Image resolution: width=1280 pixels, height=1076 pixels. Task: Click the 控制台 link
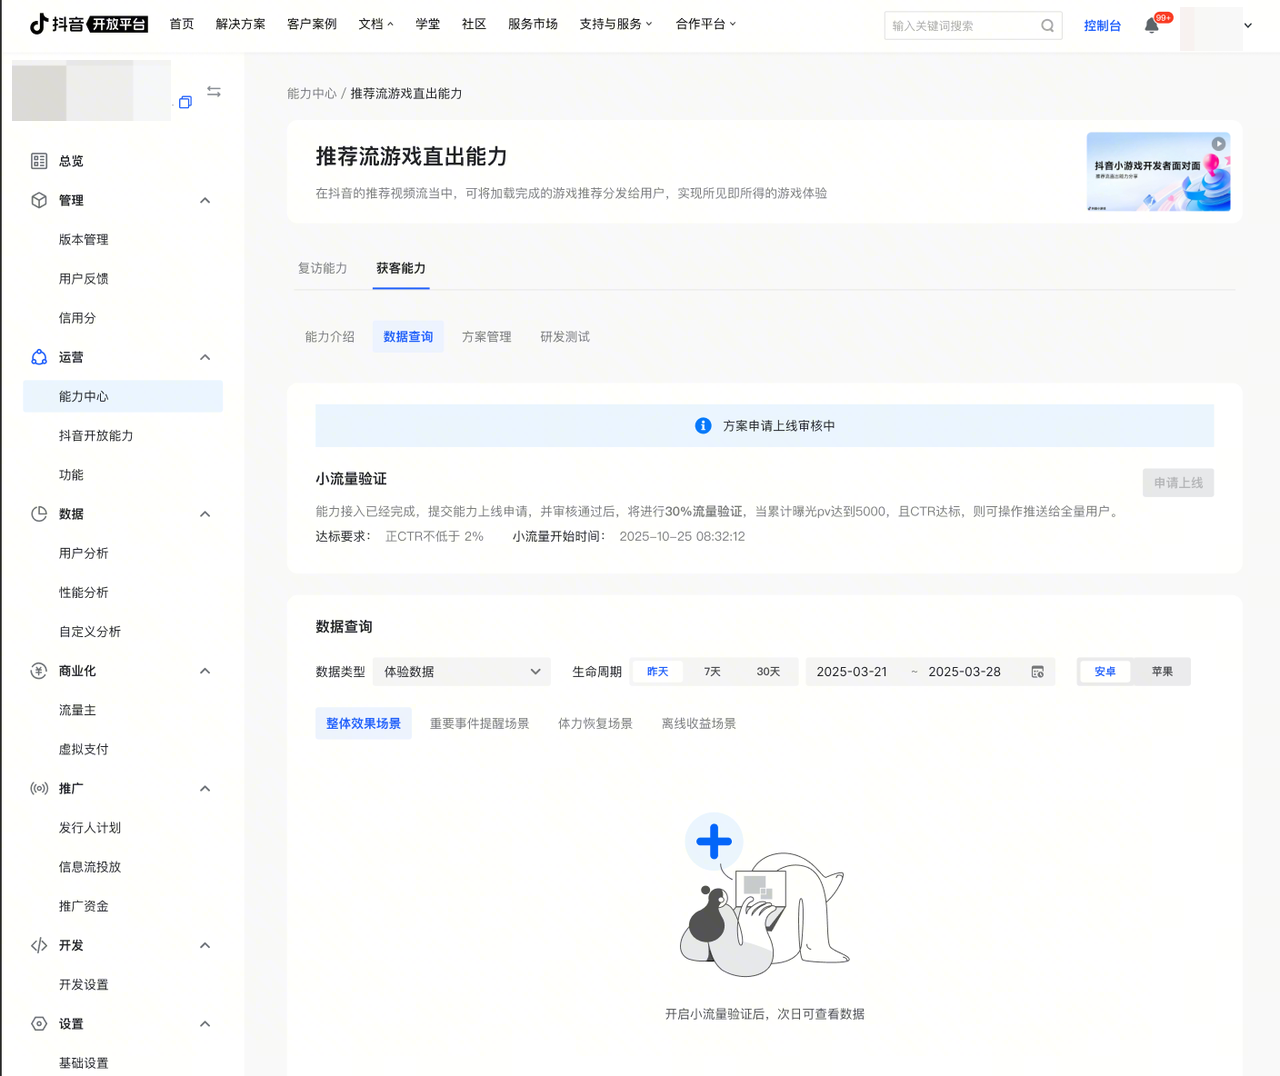(1102, 26)
